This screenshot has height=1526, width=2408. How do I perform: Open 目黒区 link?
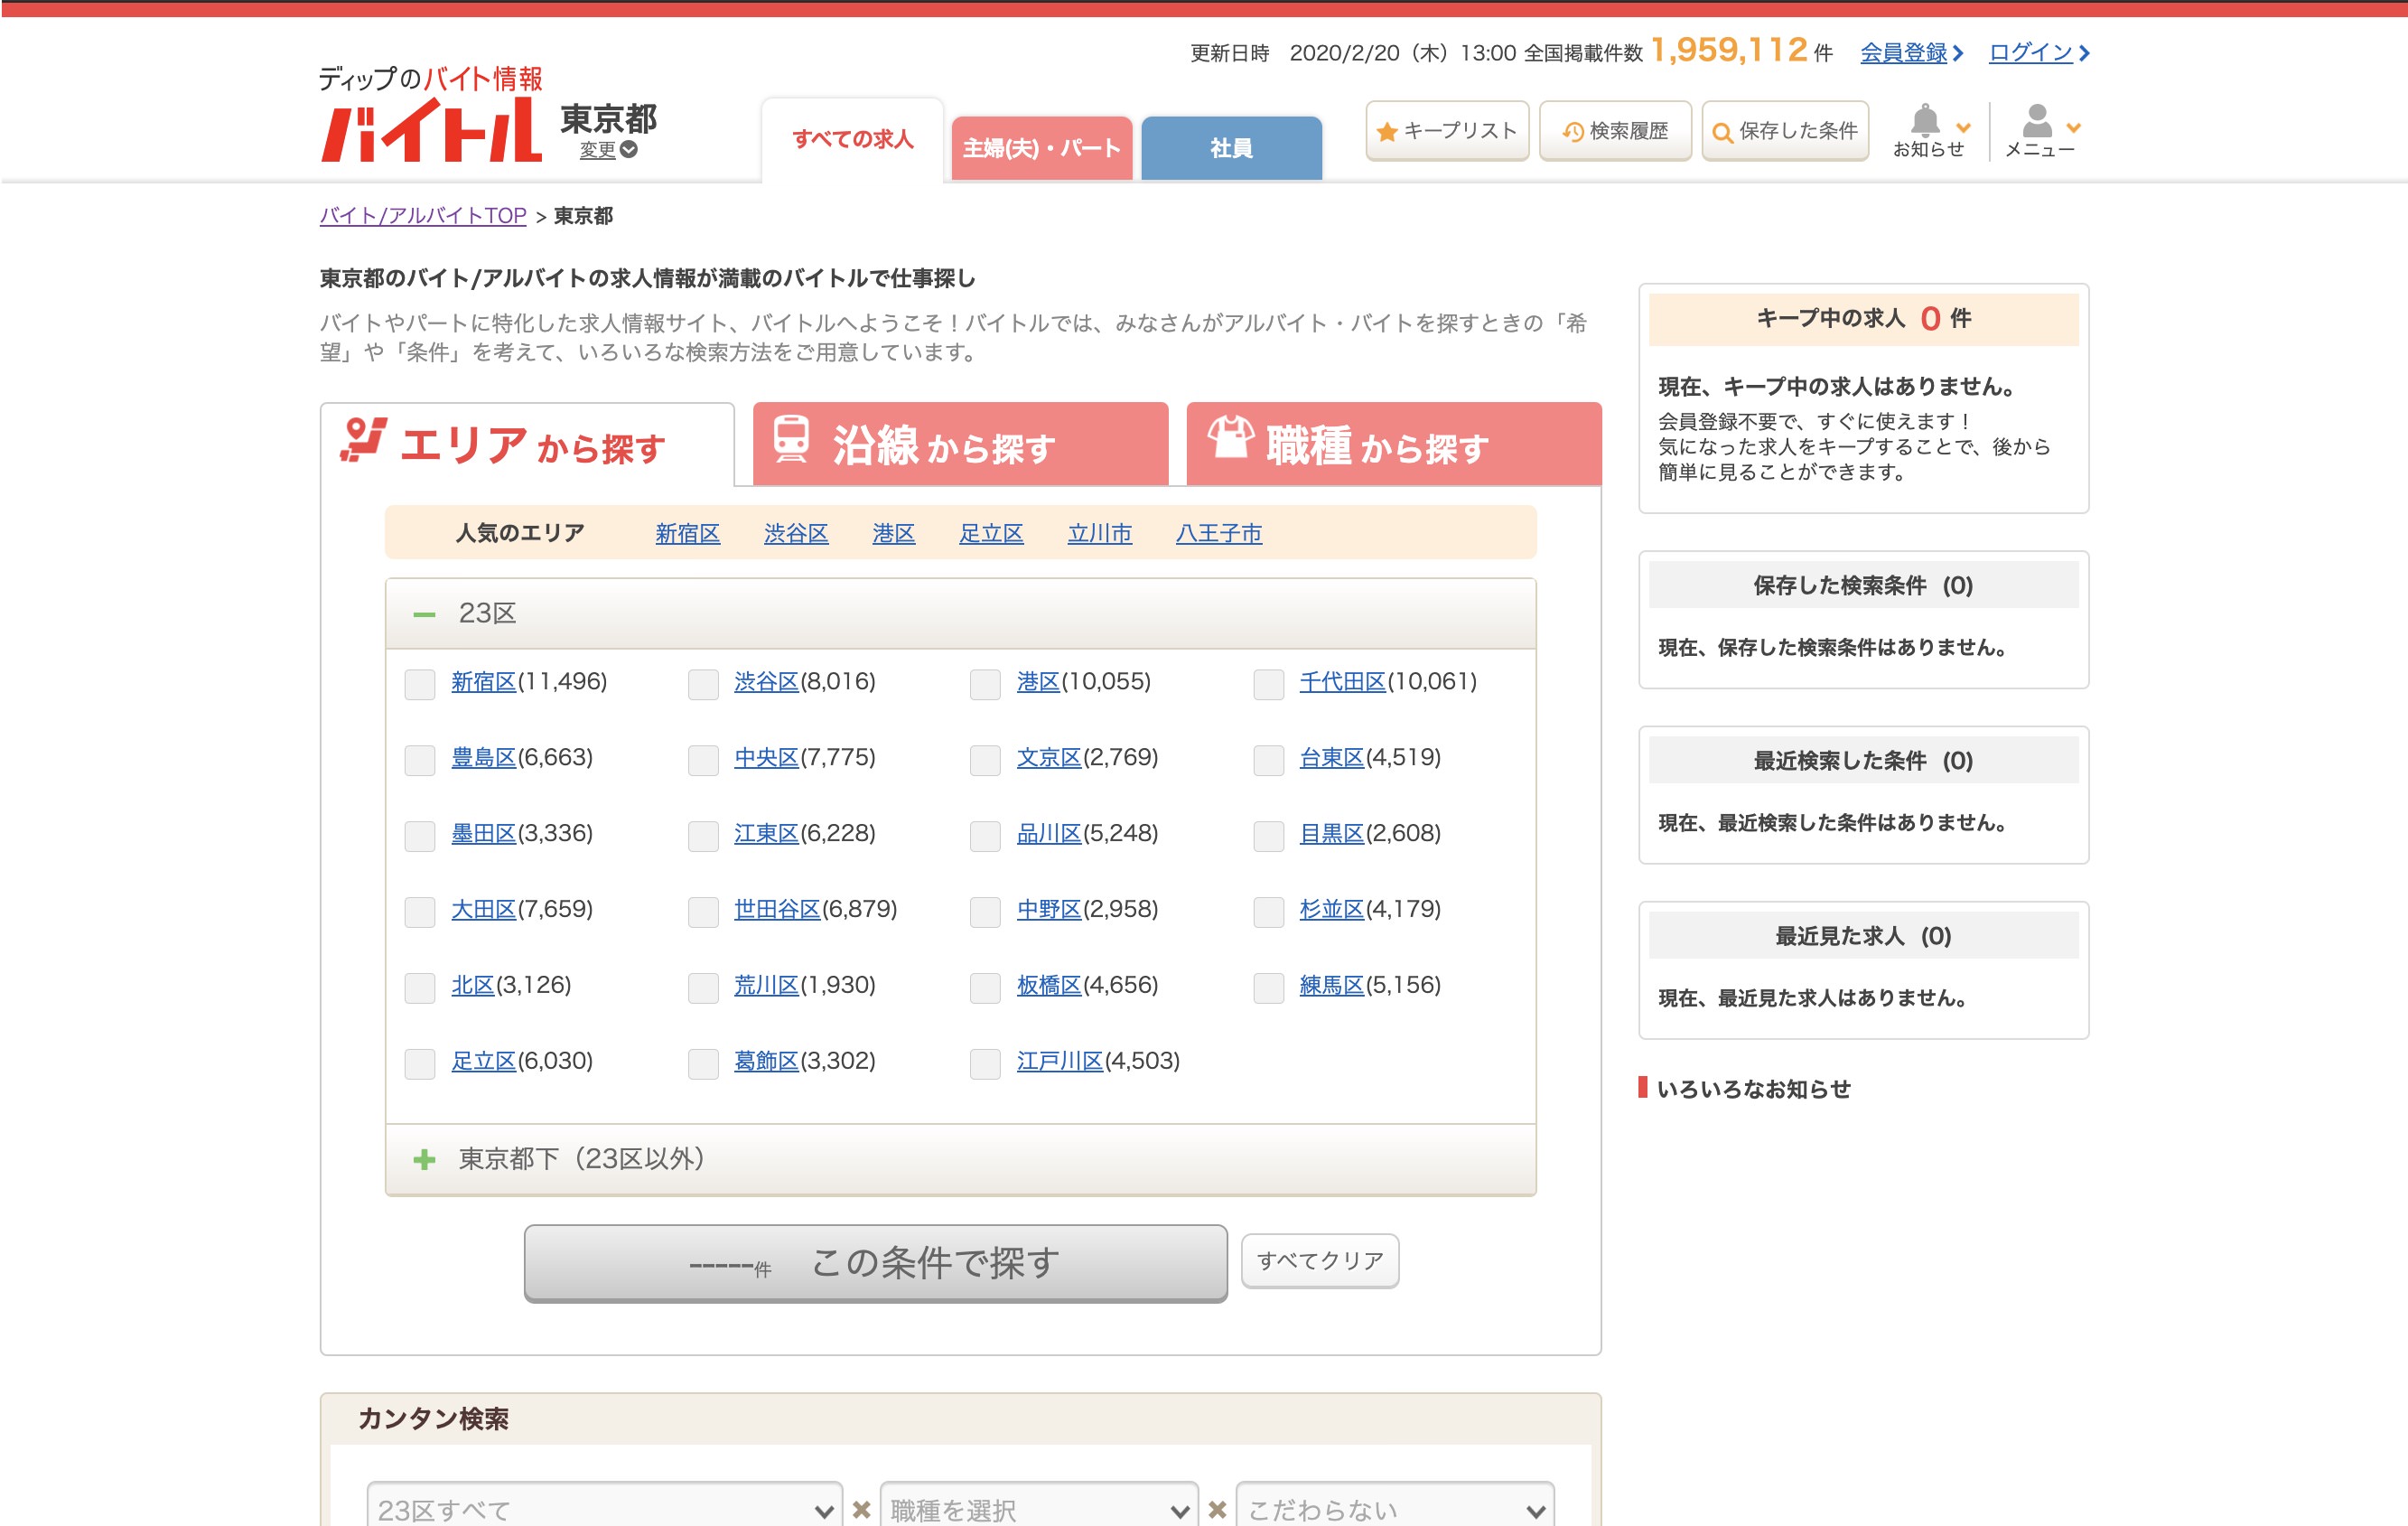pyautogui.click(x=1331, y=834)
